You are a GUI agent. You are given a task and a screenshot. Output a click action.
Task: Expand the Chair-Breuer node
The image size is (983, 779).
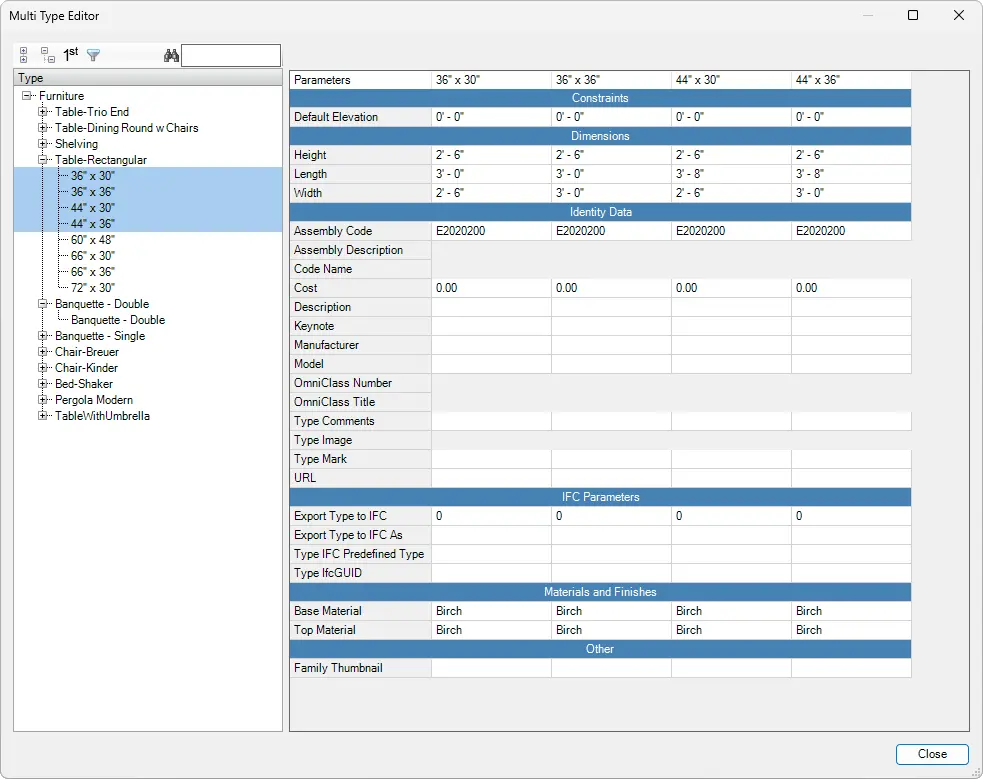coord(41,352)
